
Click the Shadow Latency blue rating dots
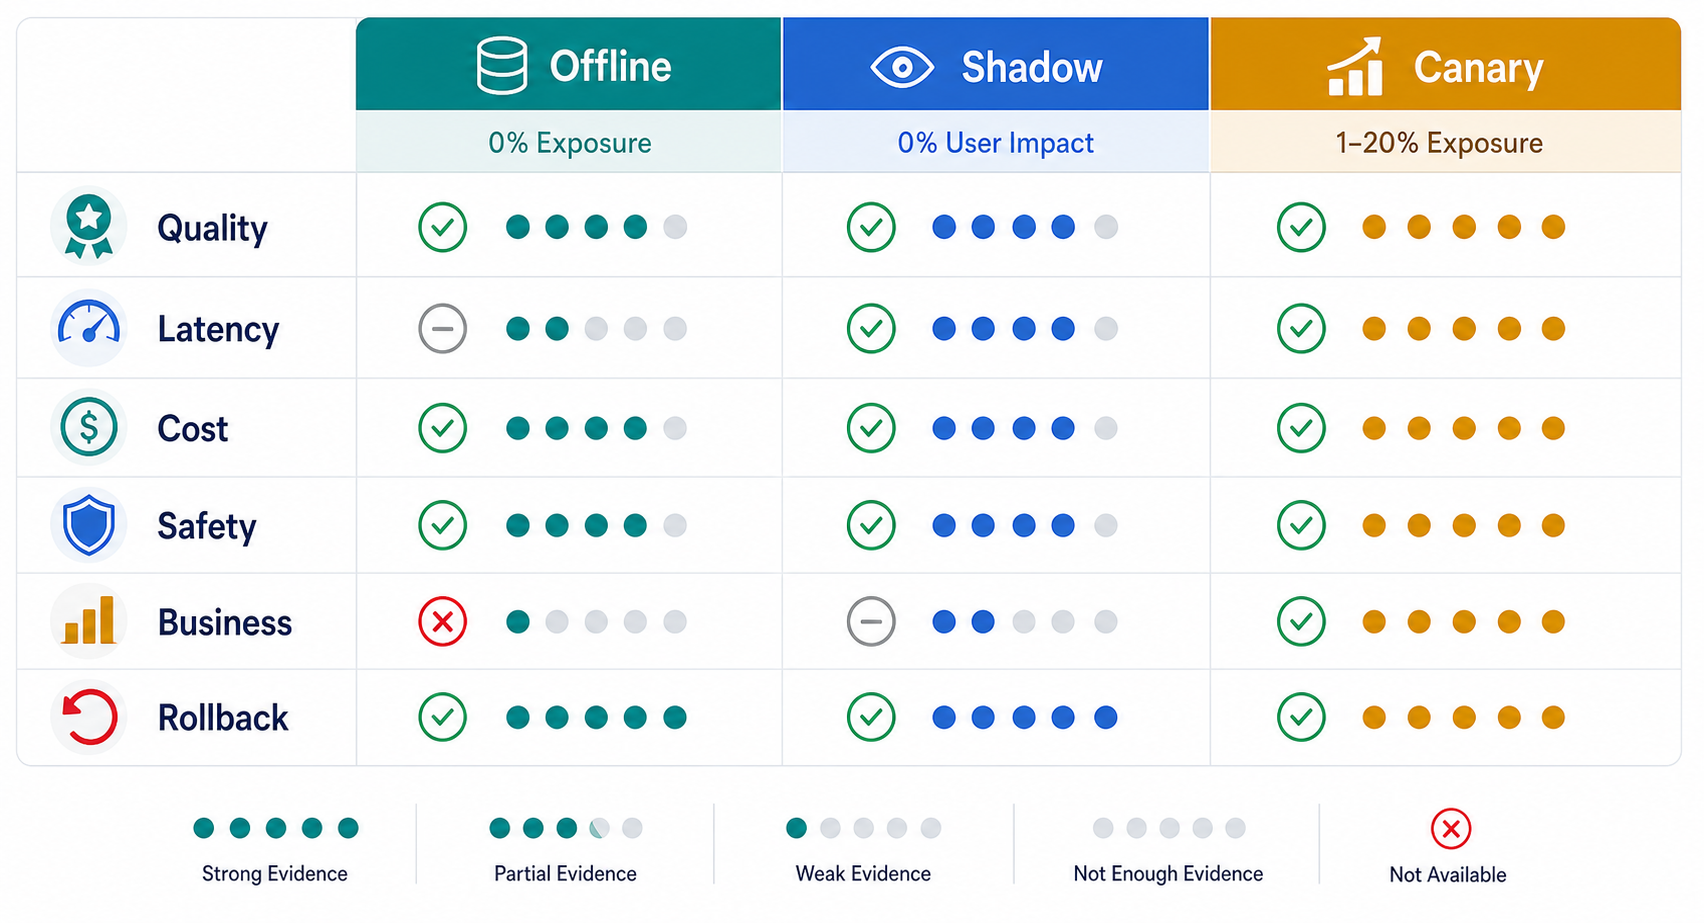coord(1024,328)
